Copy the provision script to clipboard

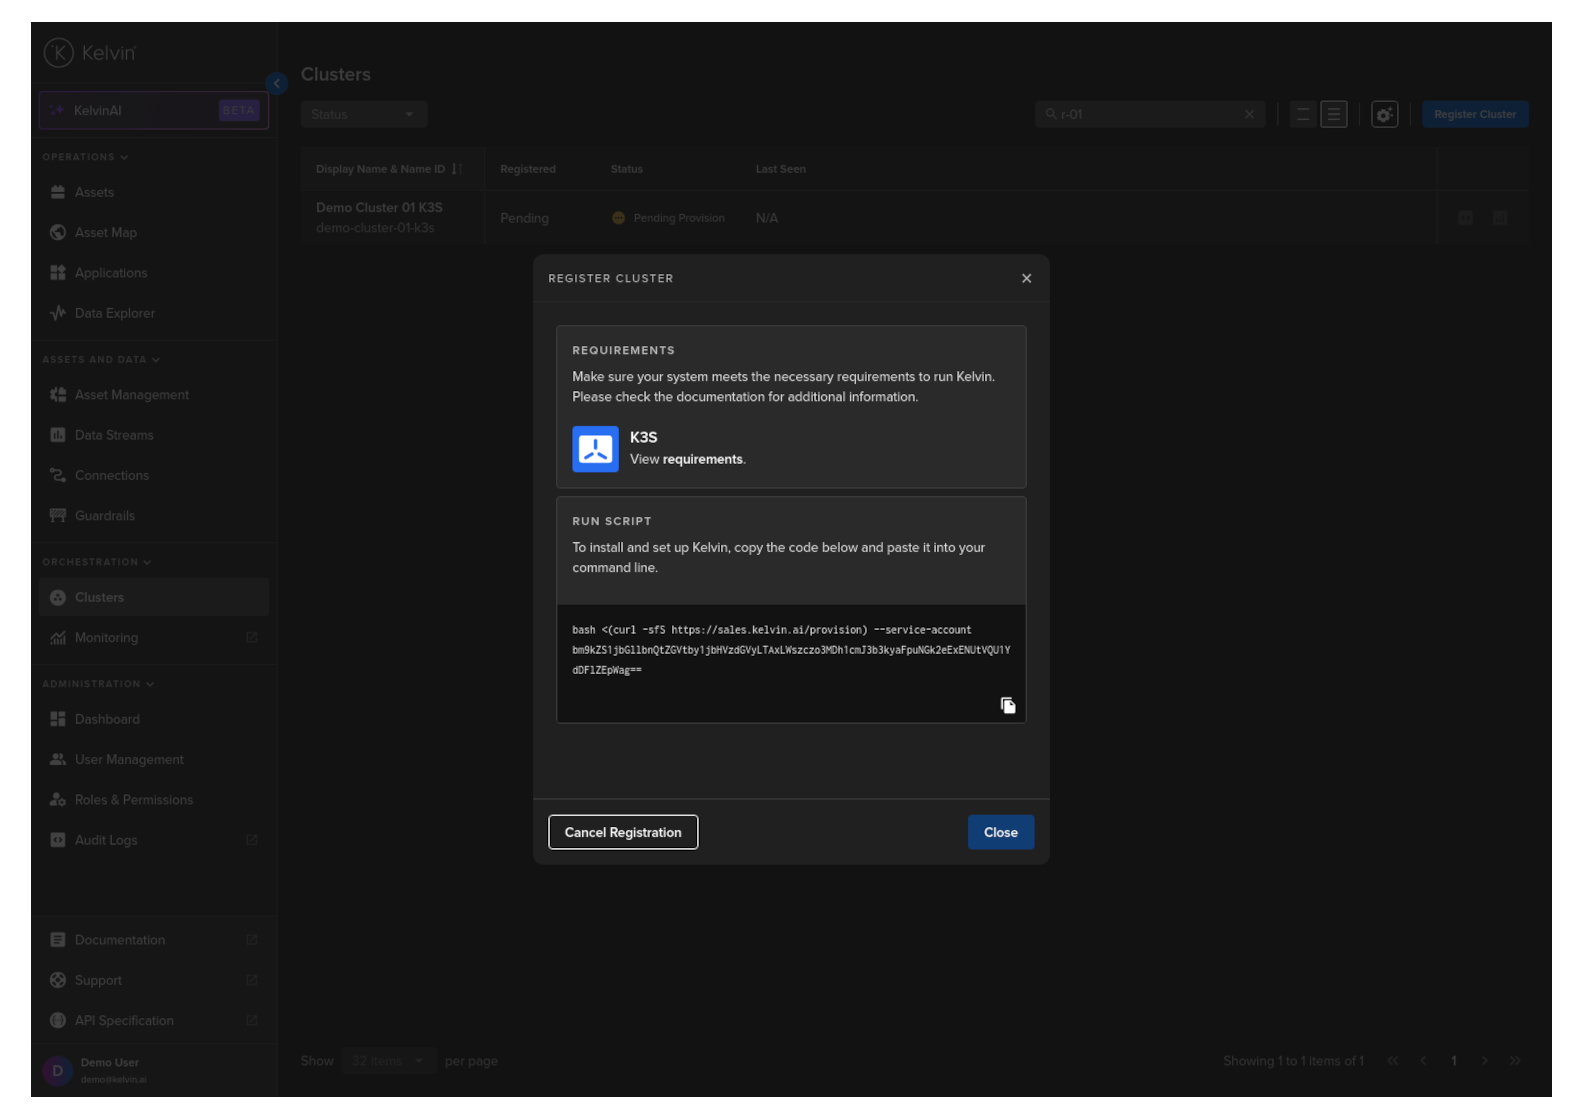tap(1007, 706)
